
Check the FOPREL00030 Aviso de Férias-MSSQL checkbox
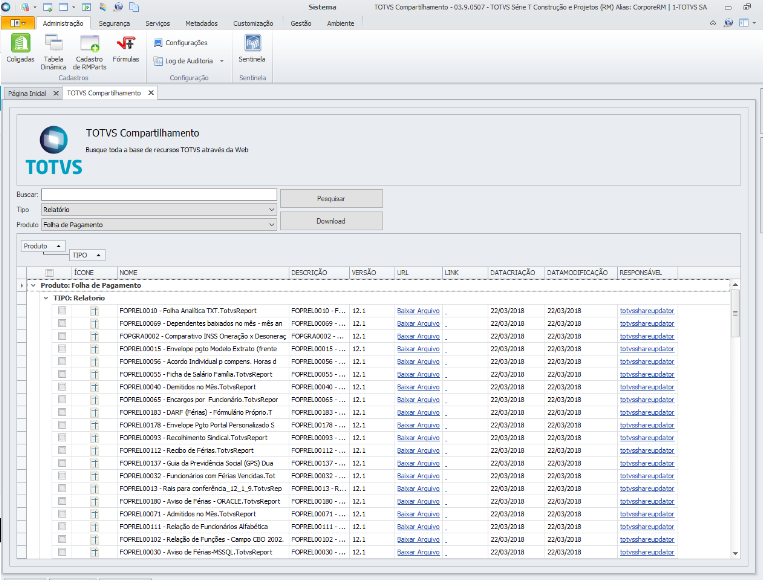[x=62, y=552]
